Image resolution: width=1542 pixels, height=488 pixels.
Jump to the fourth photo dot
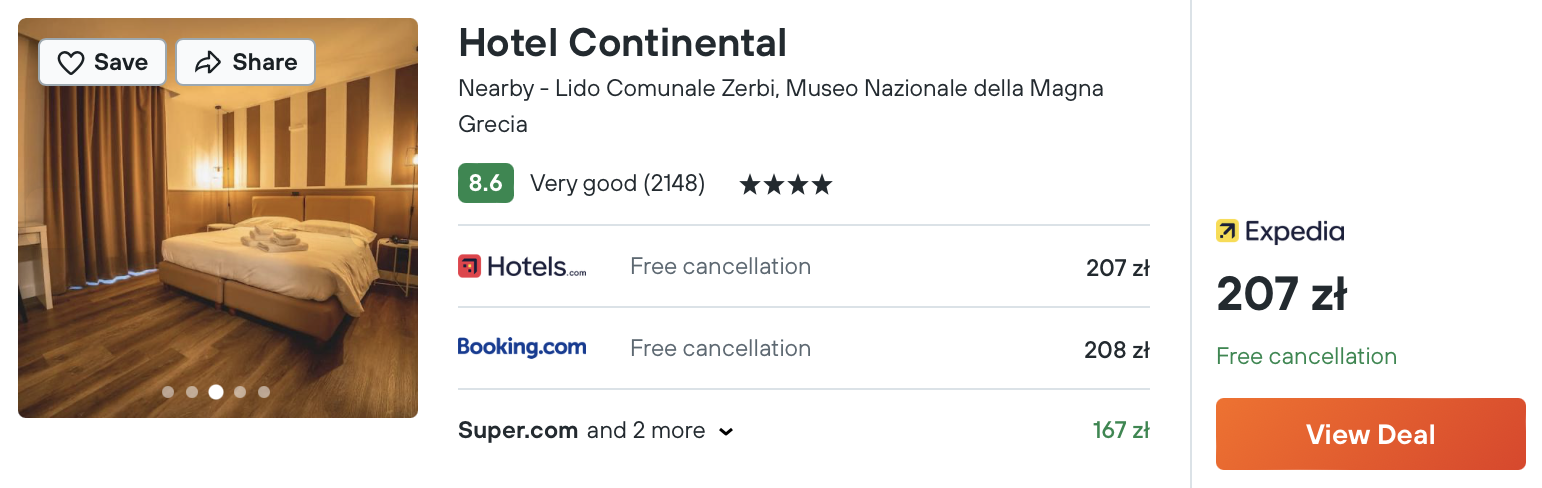(240, 392)
